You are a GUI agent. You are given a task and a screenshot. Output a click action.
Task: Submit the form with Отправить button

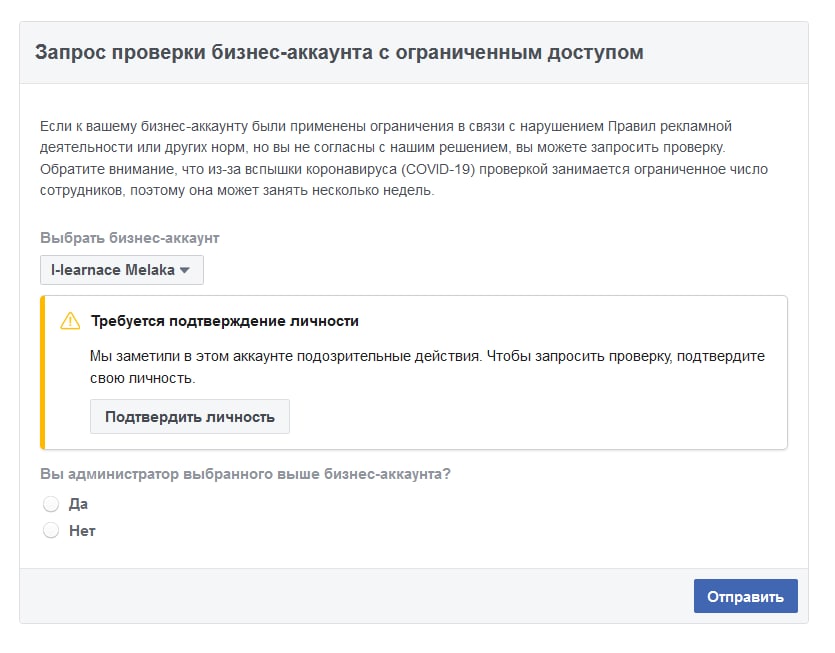[x=746, y=596]
